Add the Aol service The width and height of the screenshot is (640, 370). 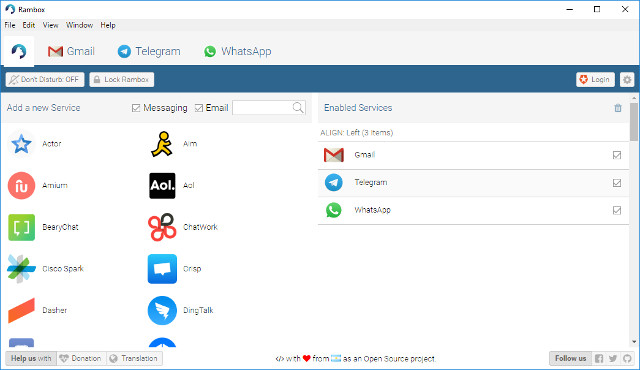(x=162, y=185)
